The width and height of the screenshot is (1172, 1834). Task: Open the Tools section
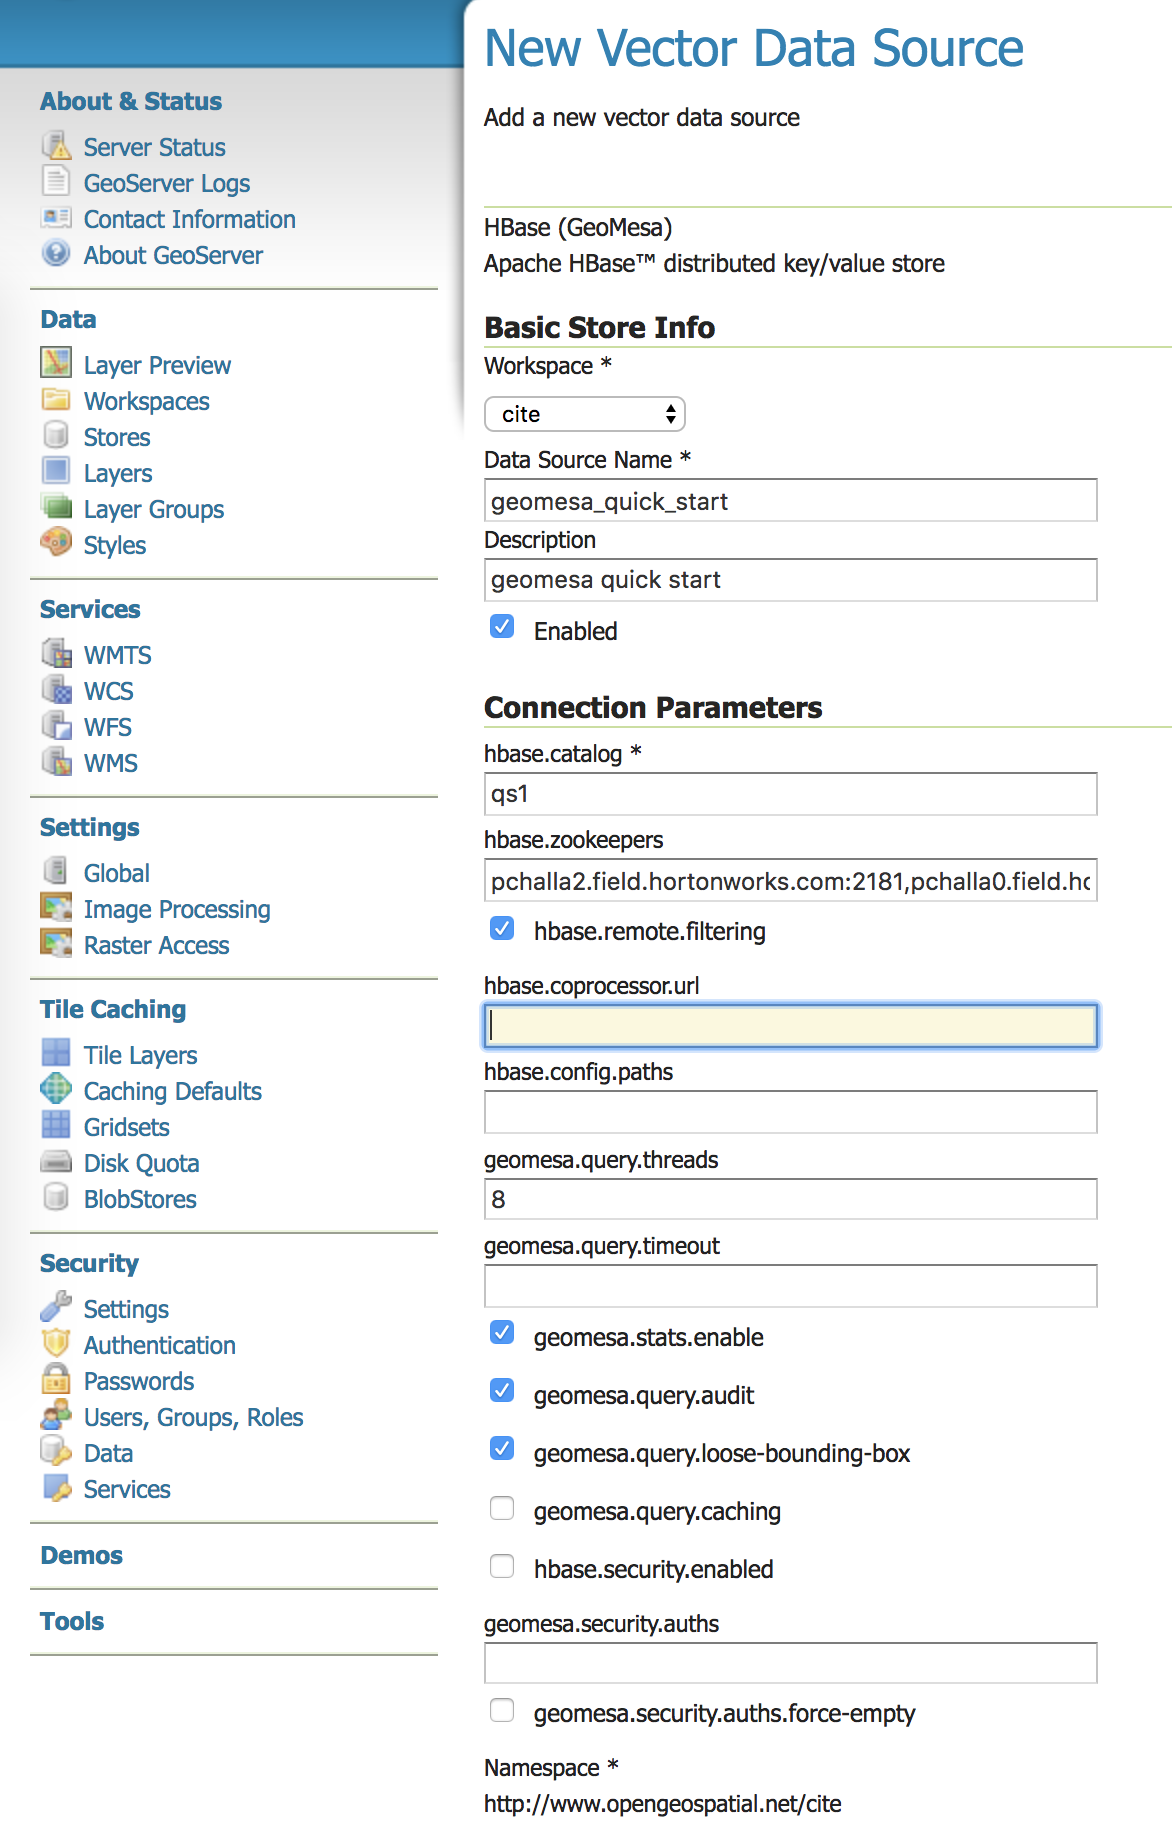point(72,1621)
